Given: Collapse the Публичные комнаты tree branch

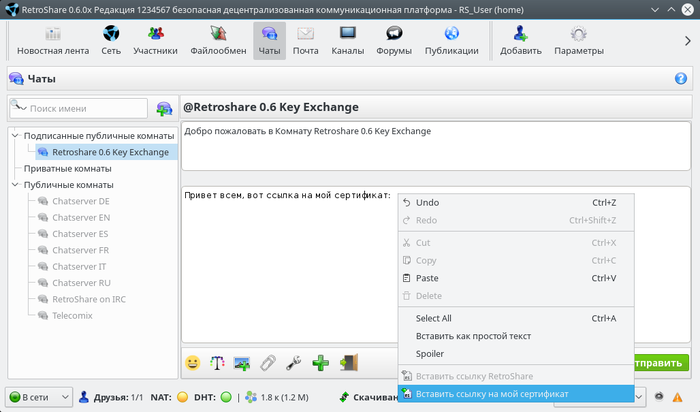Looking at the screenshot, I should click(15, 185).
